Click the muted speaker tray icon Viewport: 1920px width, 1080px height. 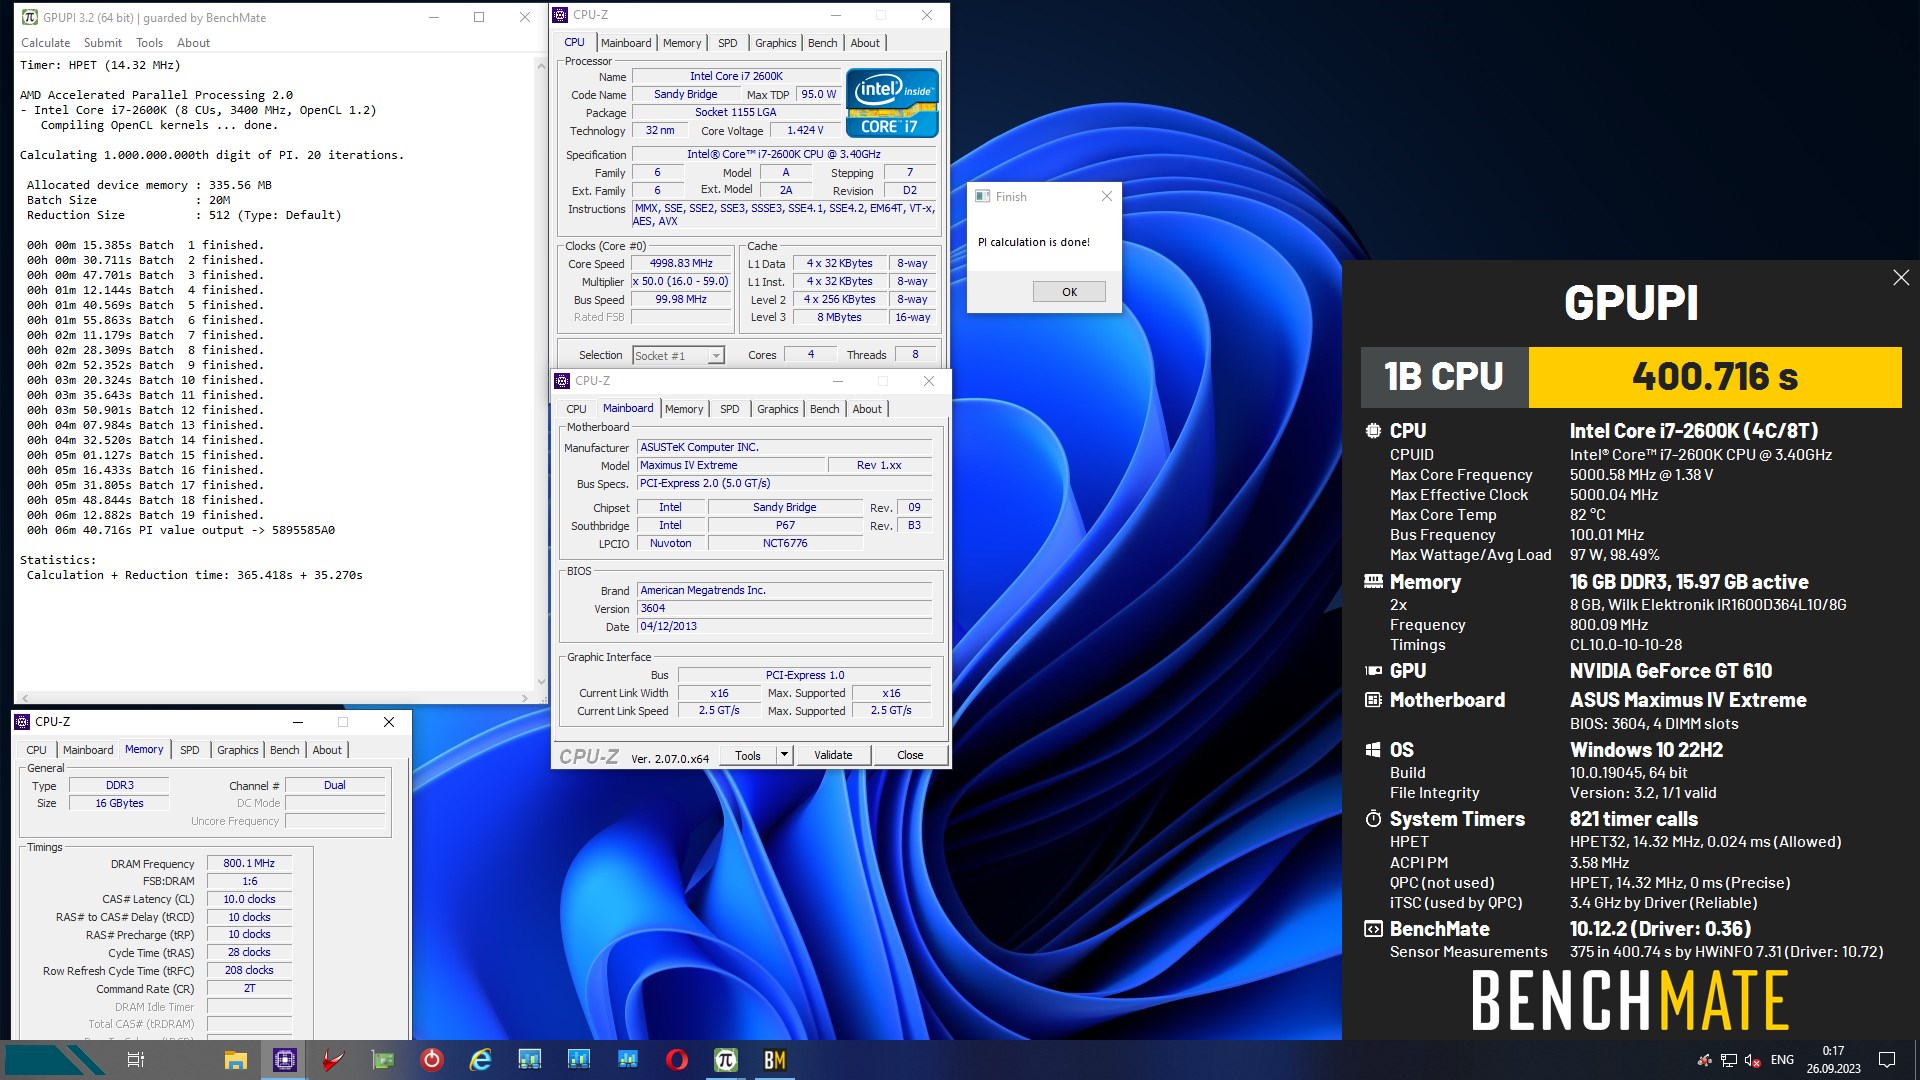click(x=1752, y=1060)
